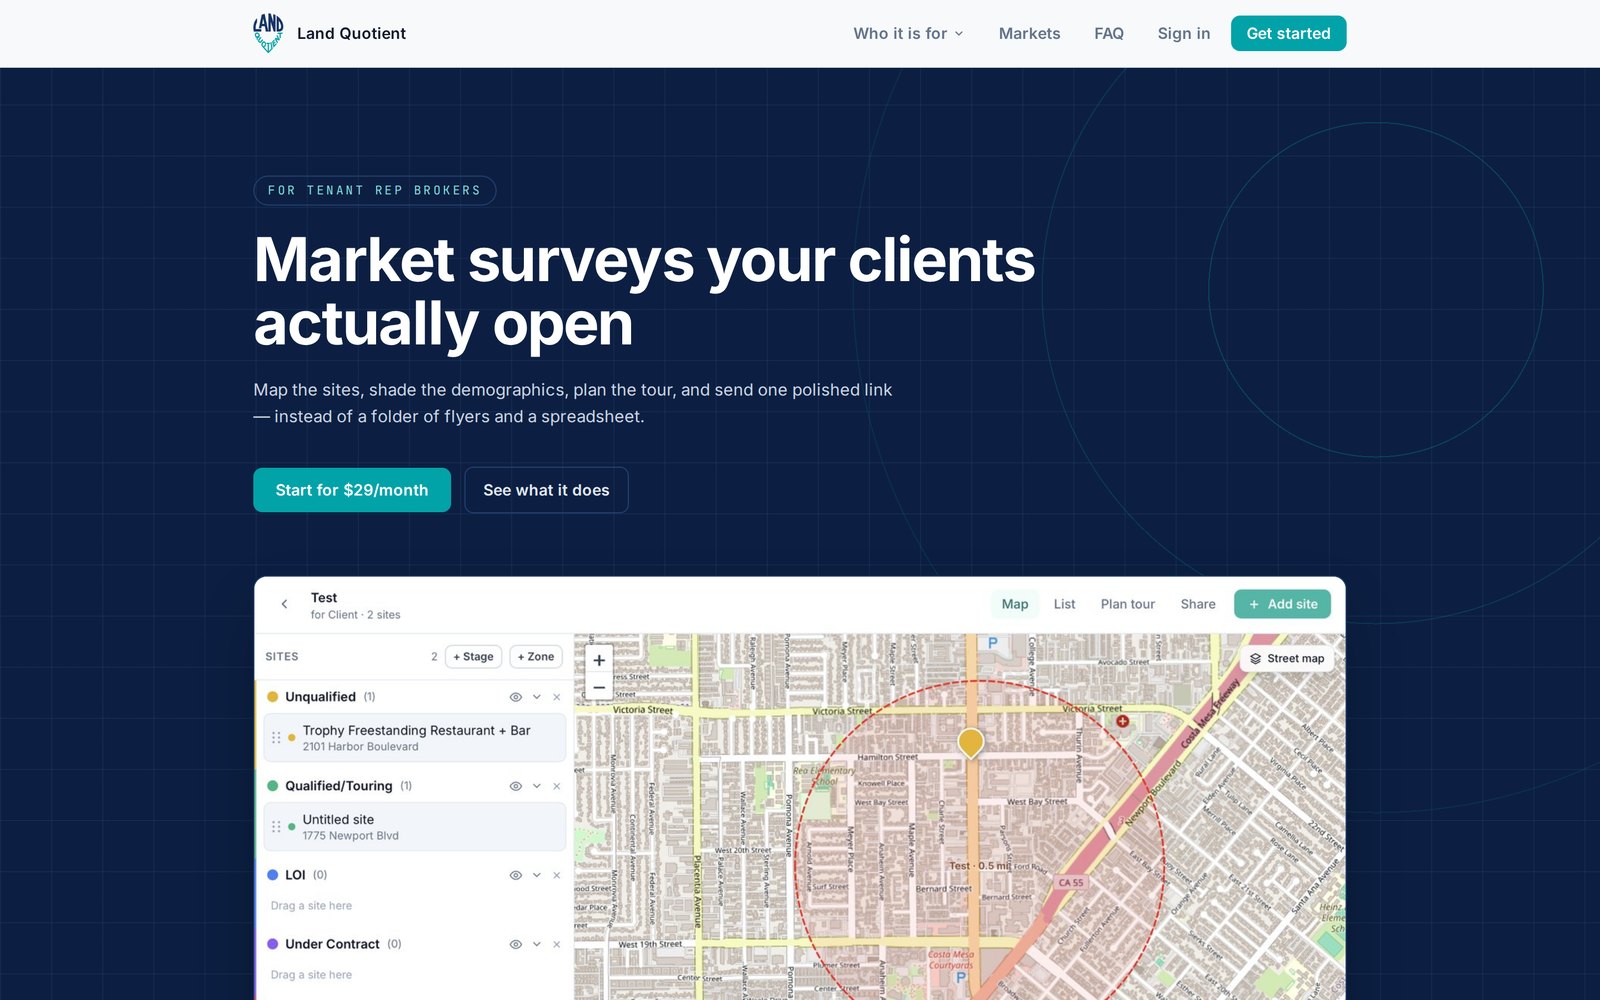Collapse the Qualified/Touring stage chevron

pyautogui.click(x=537, y=786)
